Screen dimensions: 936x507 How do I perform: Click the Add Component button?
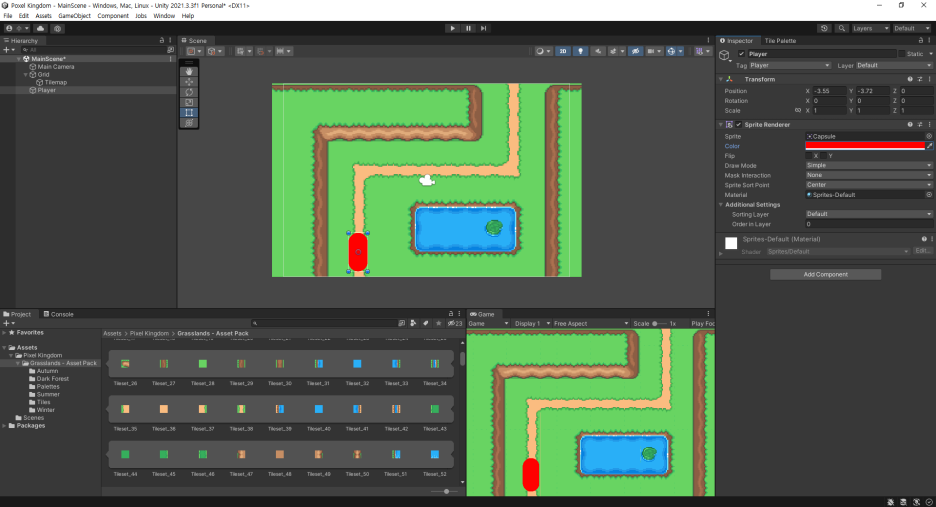tap(826, 274)
